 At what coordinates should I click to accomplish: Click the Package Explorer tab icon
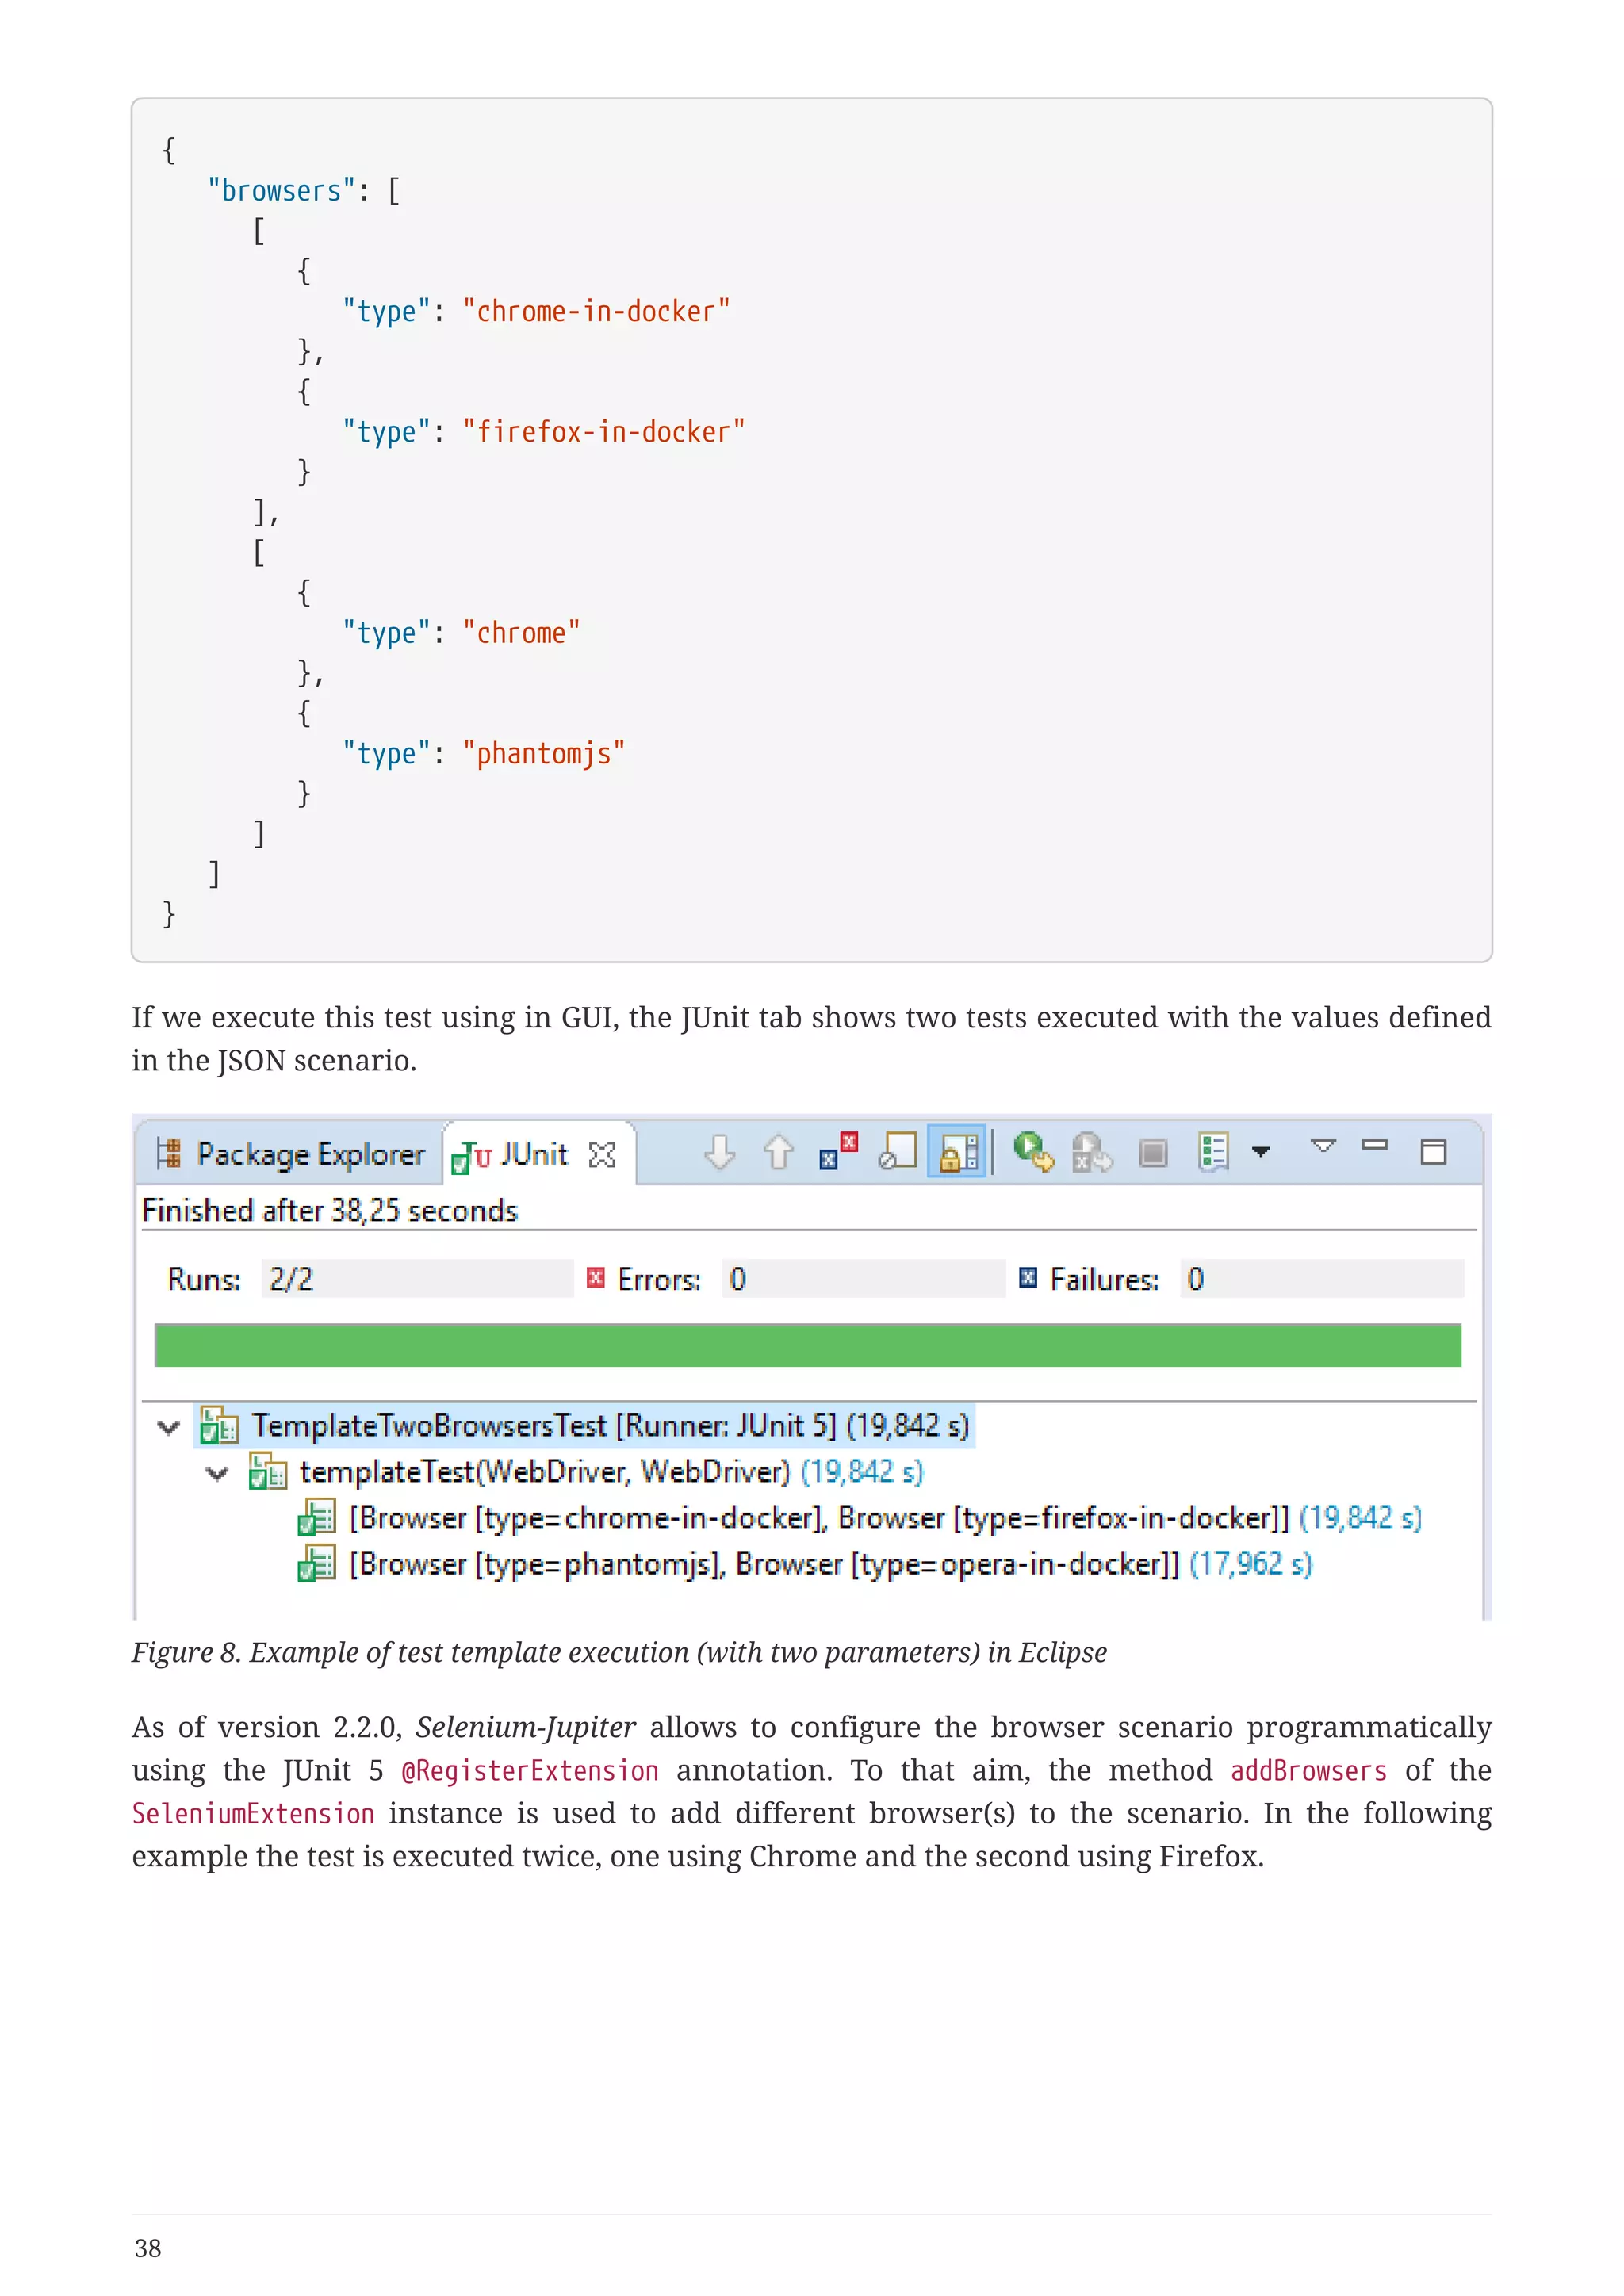coord(169,1154)
